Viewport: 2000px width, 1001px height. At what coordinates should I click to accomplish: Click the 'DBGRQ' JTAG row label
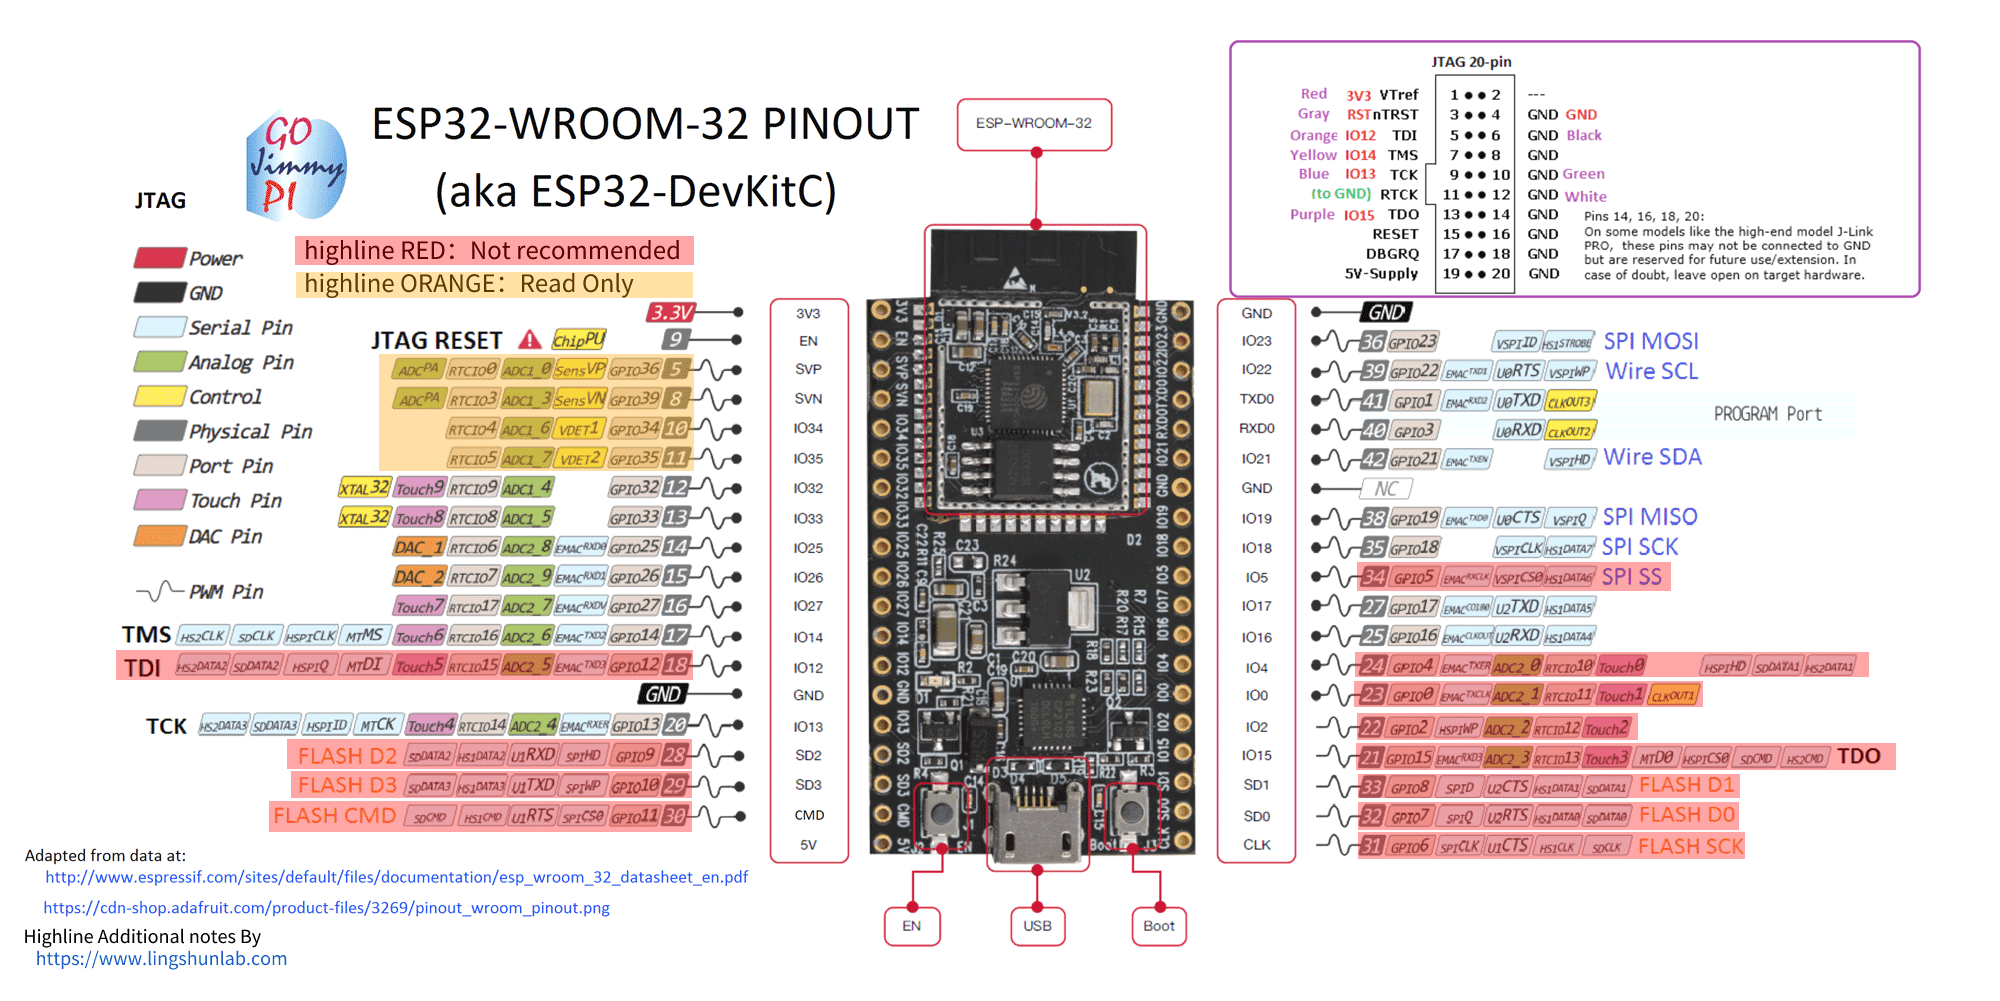tap(1392, 254)
